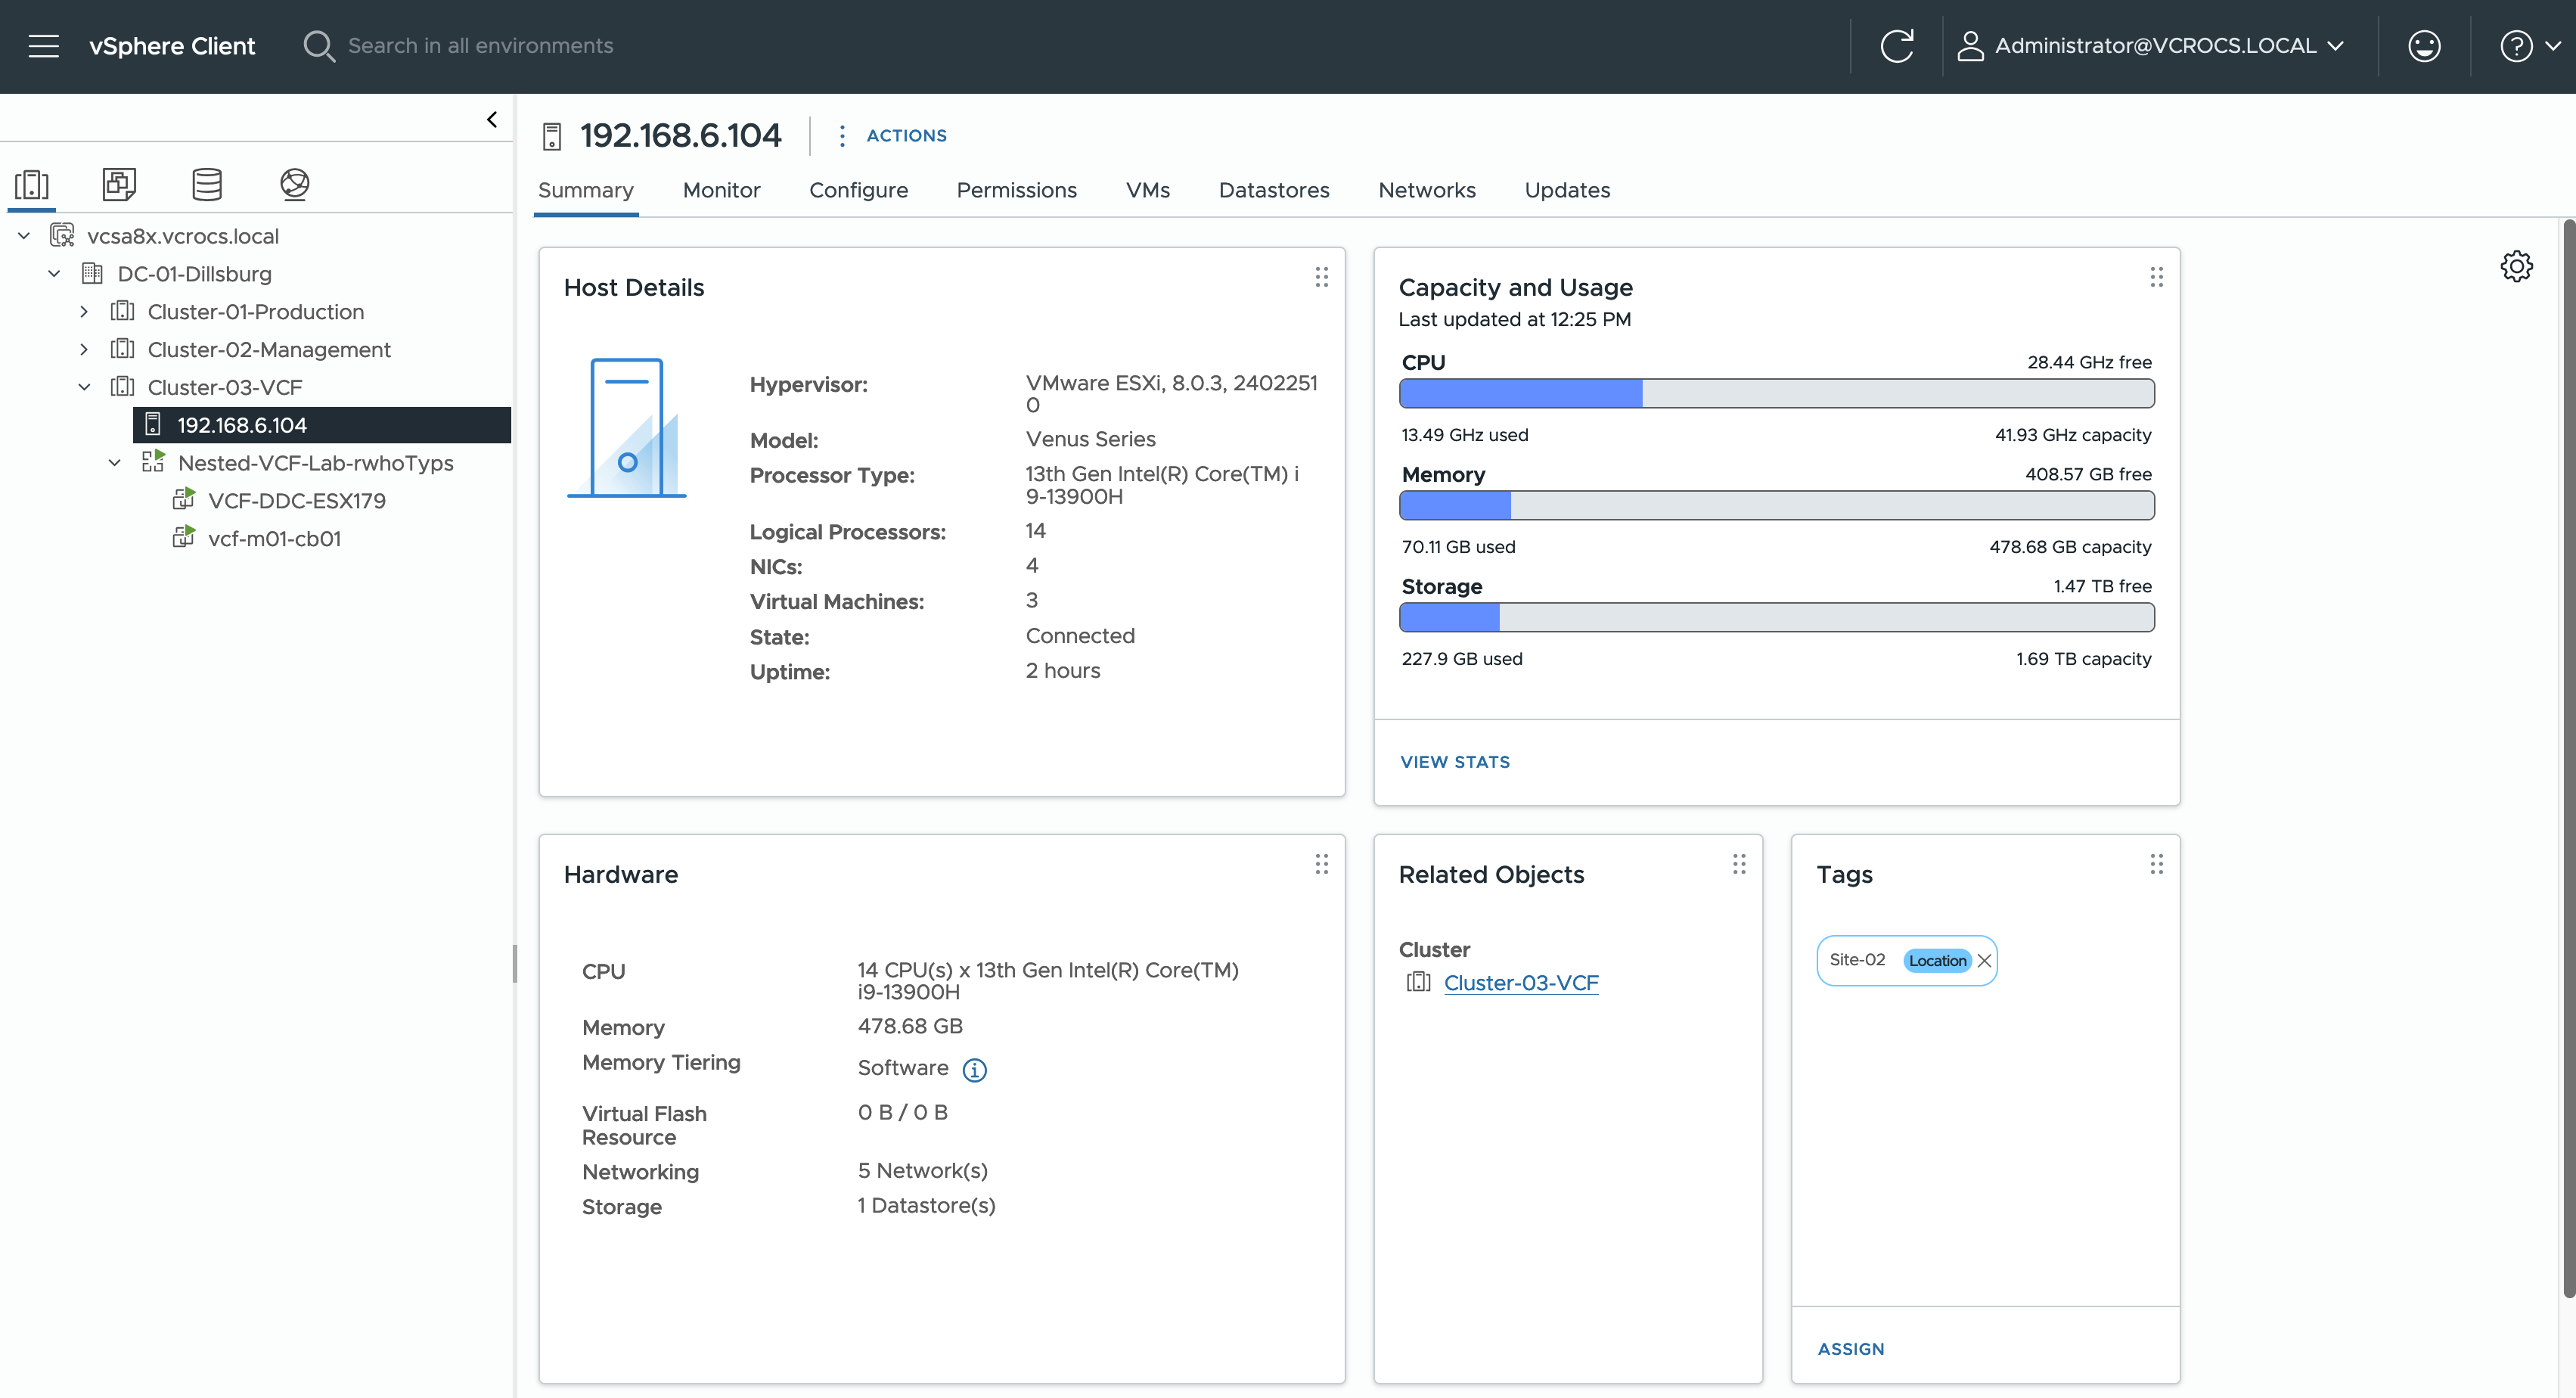Click the global refresh icon

(x=1896, y=46)
